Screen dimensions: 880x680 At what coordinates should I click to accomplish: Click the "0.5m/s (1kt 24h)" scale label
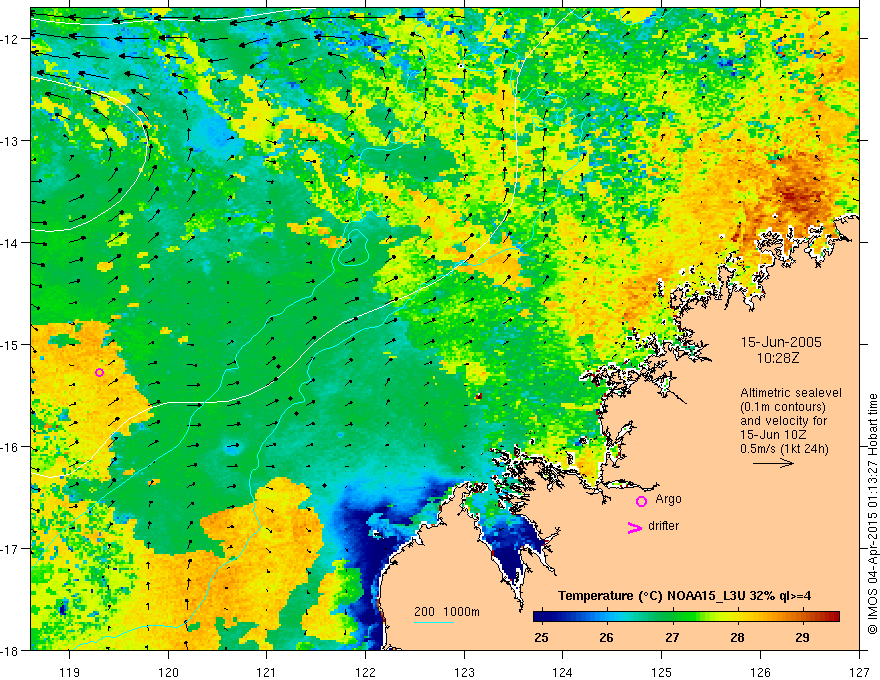click(785, 449)
